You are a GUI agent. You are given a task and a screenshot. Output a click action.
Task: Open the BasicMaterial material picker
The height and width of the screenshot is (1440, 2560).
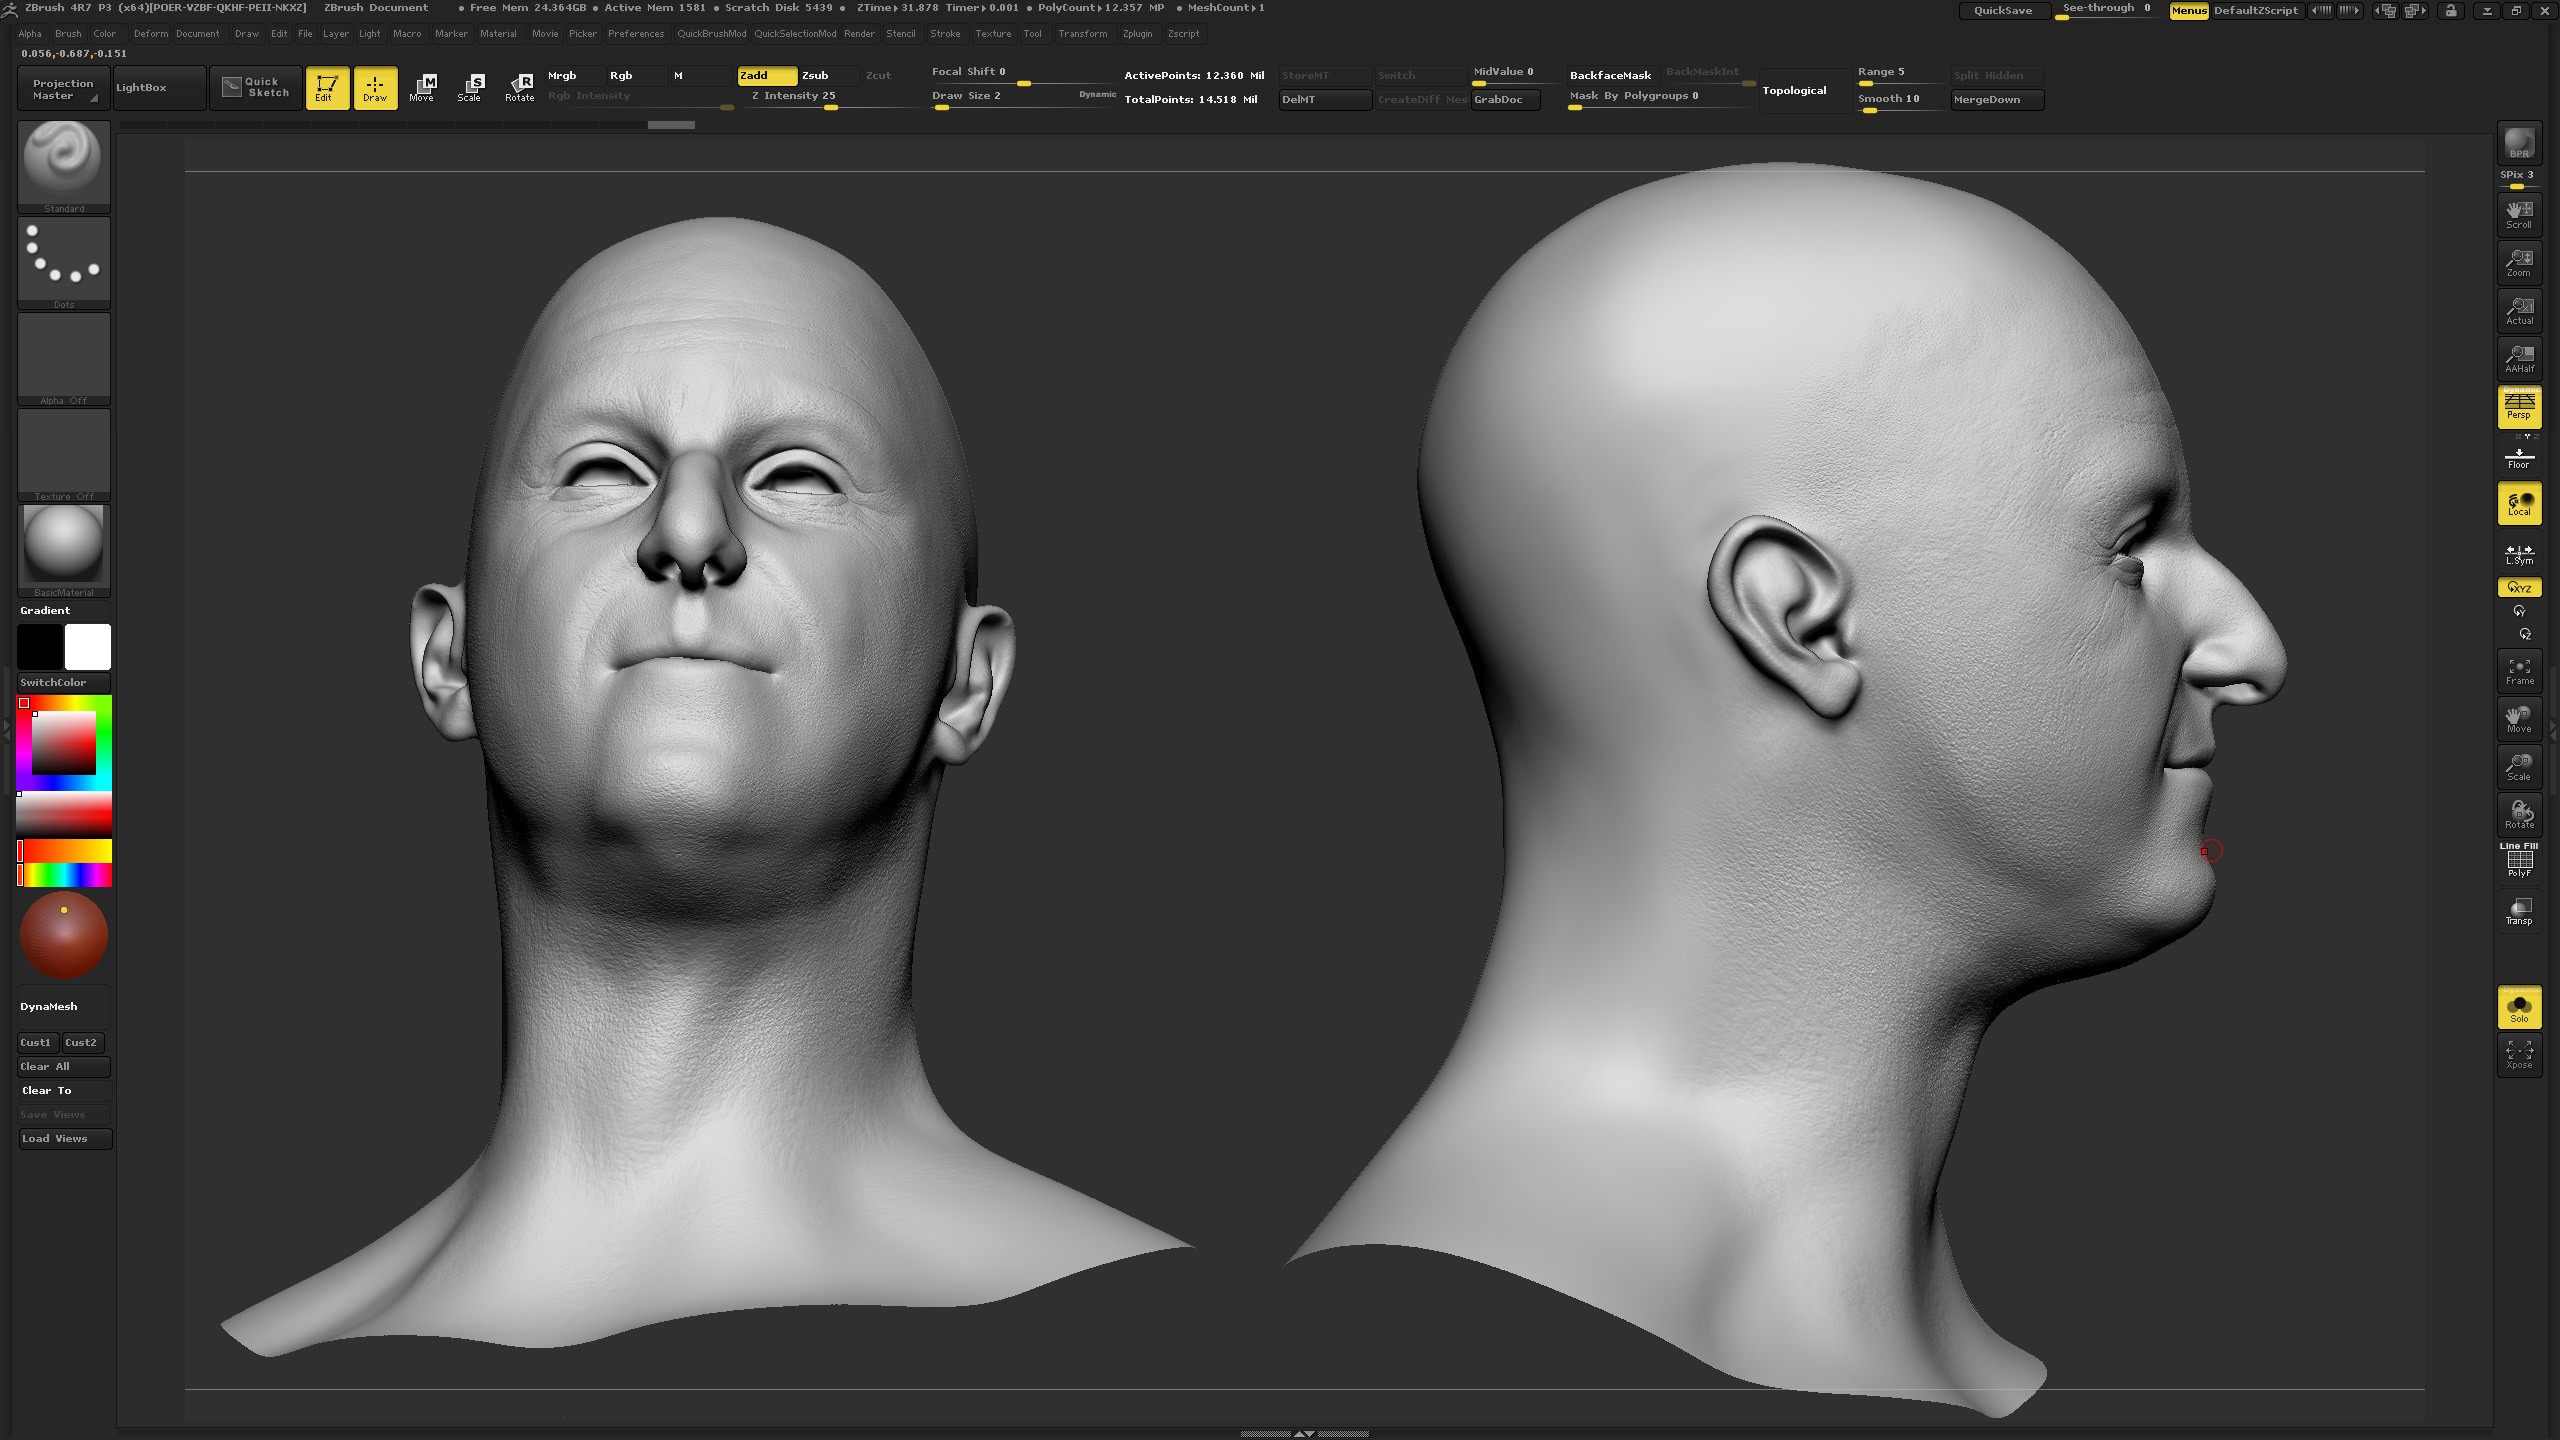click(x=64, y=550)
